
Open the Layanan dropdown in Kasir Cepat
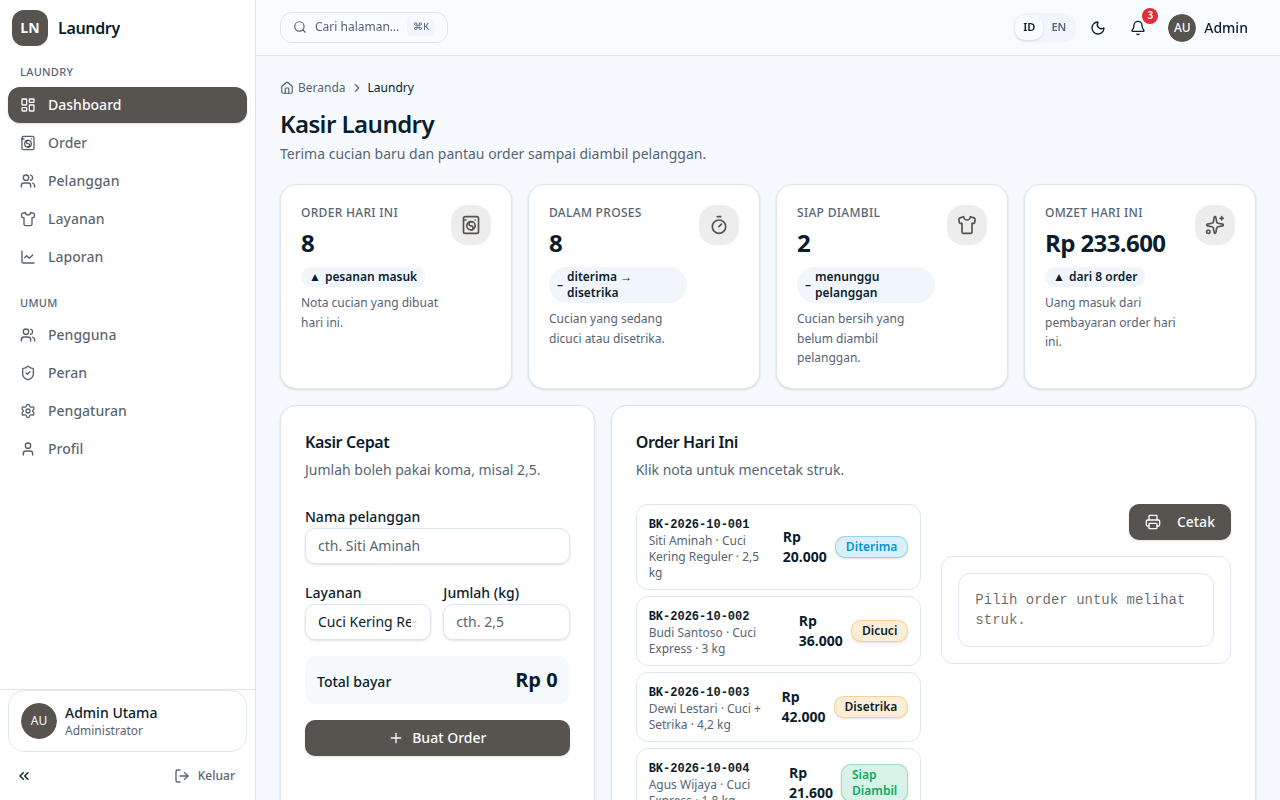pyautogui.click(x=368, y=622)
